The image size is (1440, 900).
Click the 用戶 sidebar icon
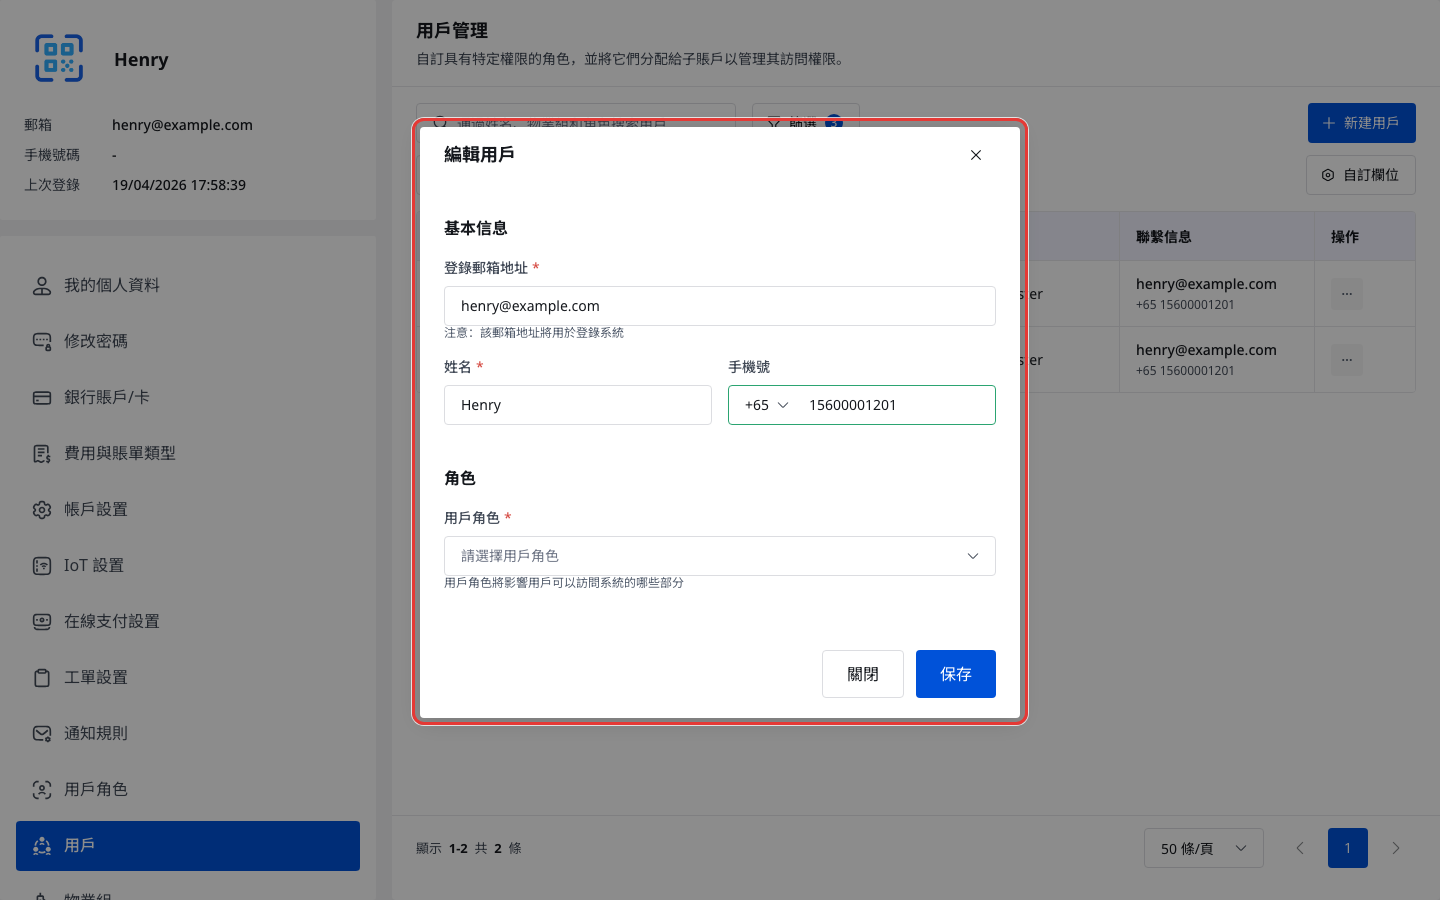(42, 846)
